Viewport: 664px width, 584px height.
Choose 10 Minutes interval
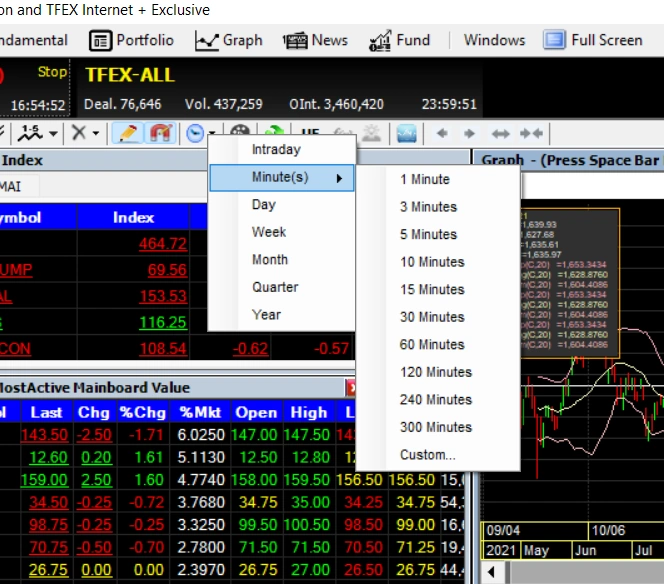pyautogui.click(x=438, y=262)
